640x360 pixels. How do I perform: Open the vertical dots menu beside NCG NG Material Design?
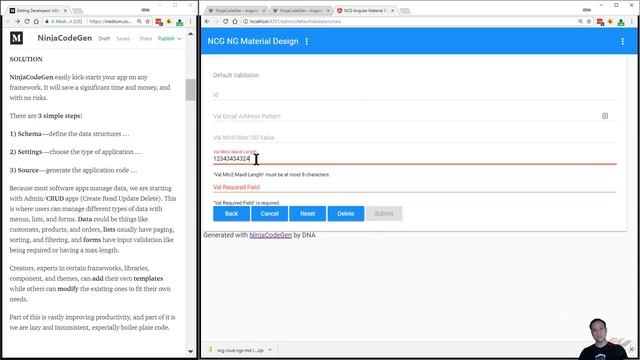coord(307,41)
